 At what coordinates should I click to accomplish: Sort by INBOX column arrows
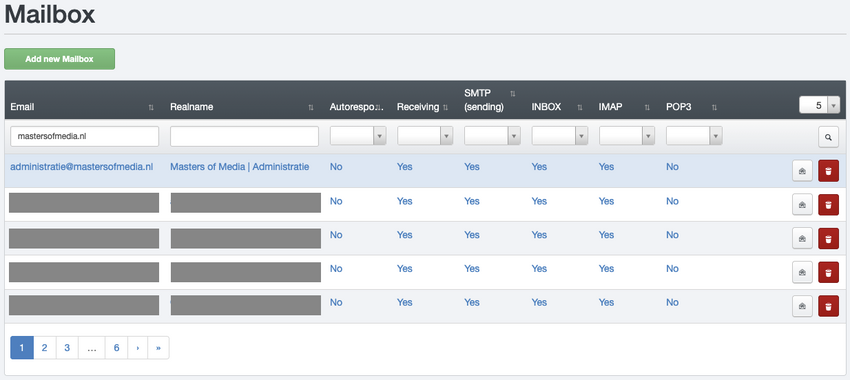click(579, 107)
